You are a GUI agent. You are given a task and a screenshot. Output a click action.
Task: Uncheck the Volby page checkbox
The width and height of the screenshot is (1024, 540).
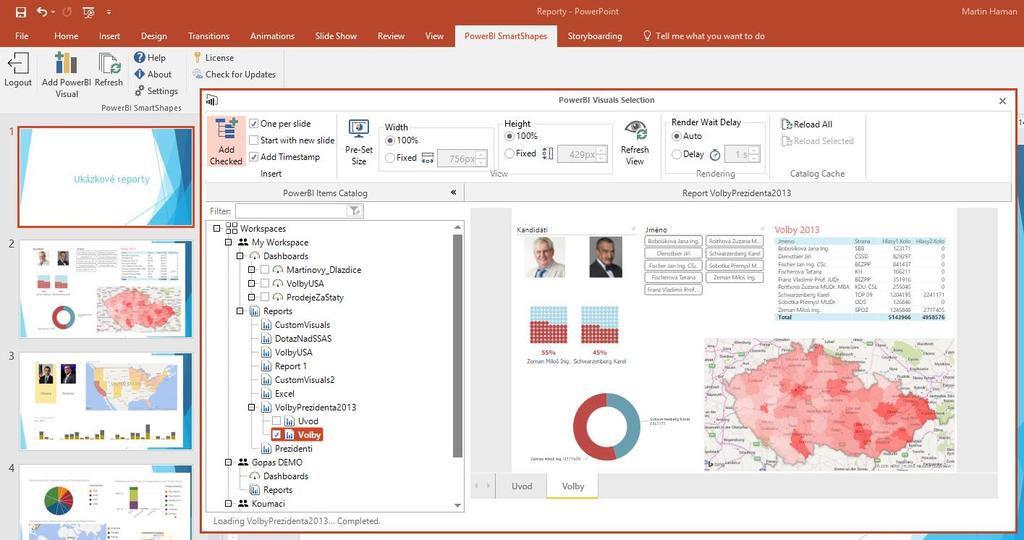(276, 434)
